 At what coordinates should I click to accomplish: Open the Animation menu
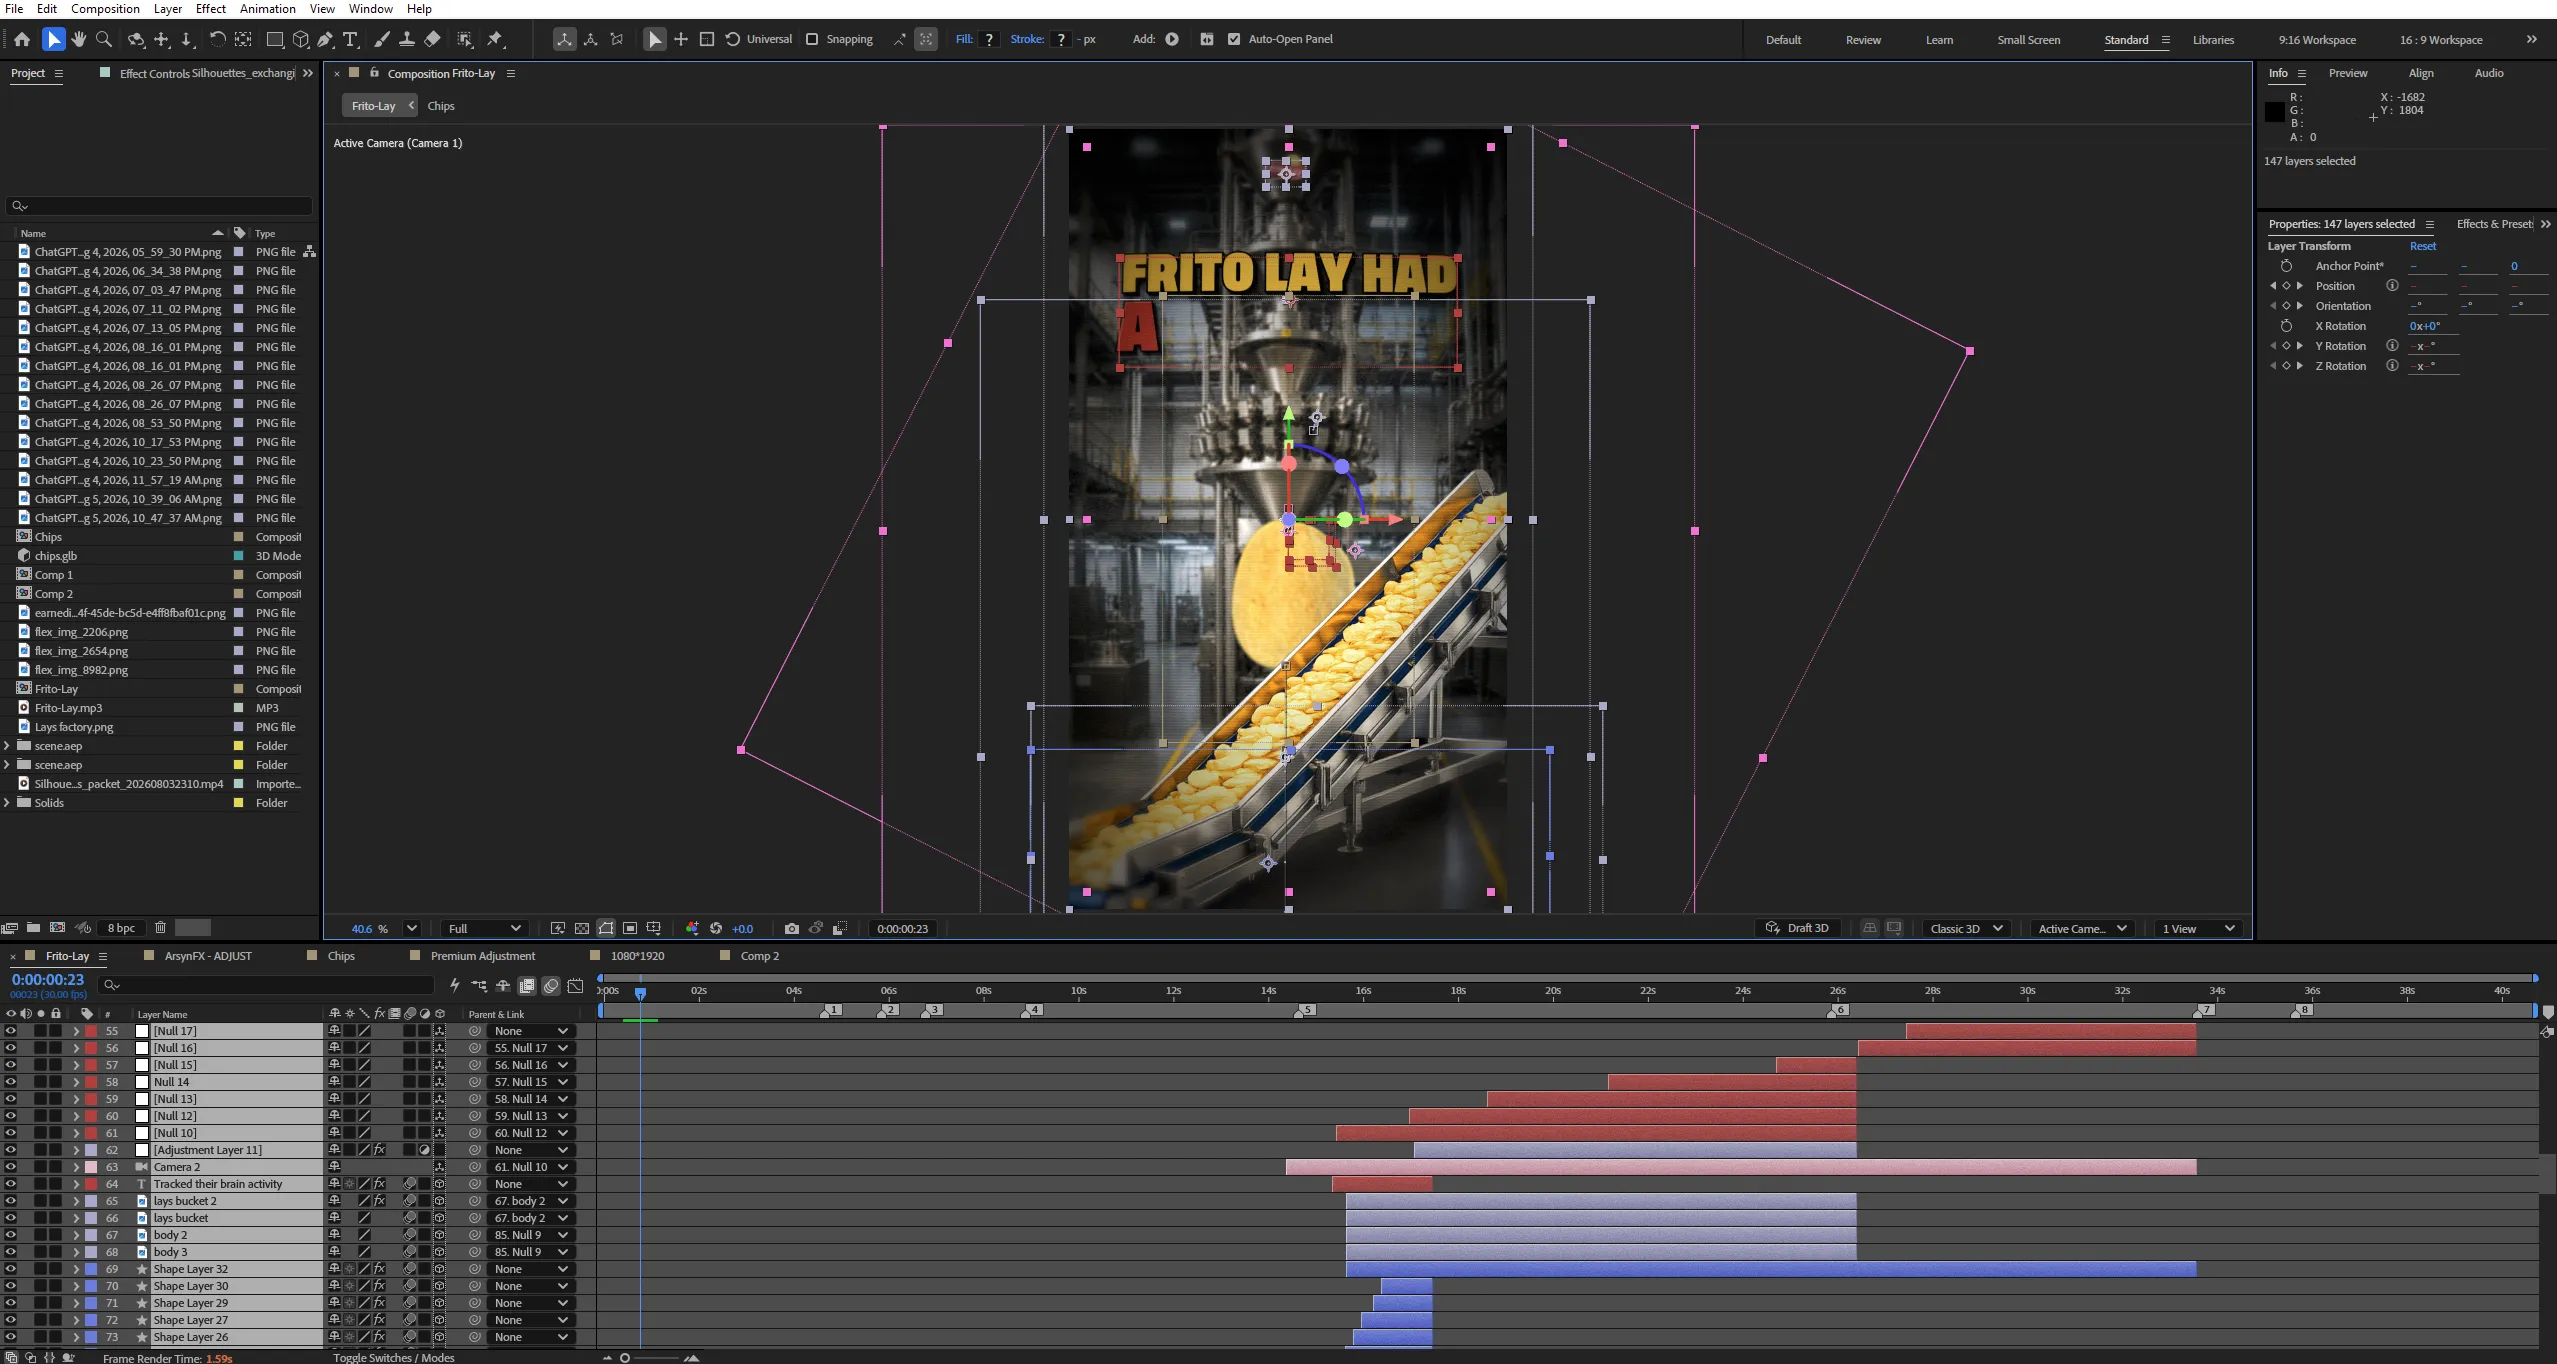[268, 9]
